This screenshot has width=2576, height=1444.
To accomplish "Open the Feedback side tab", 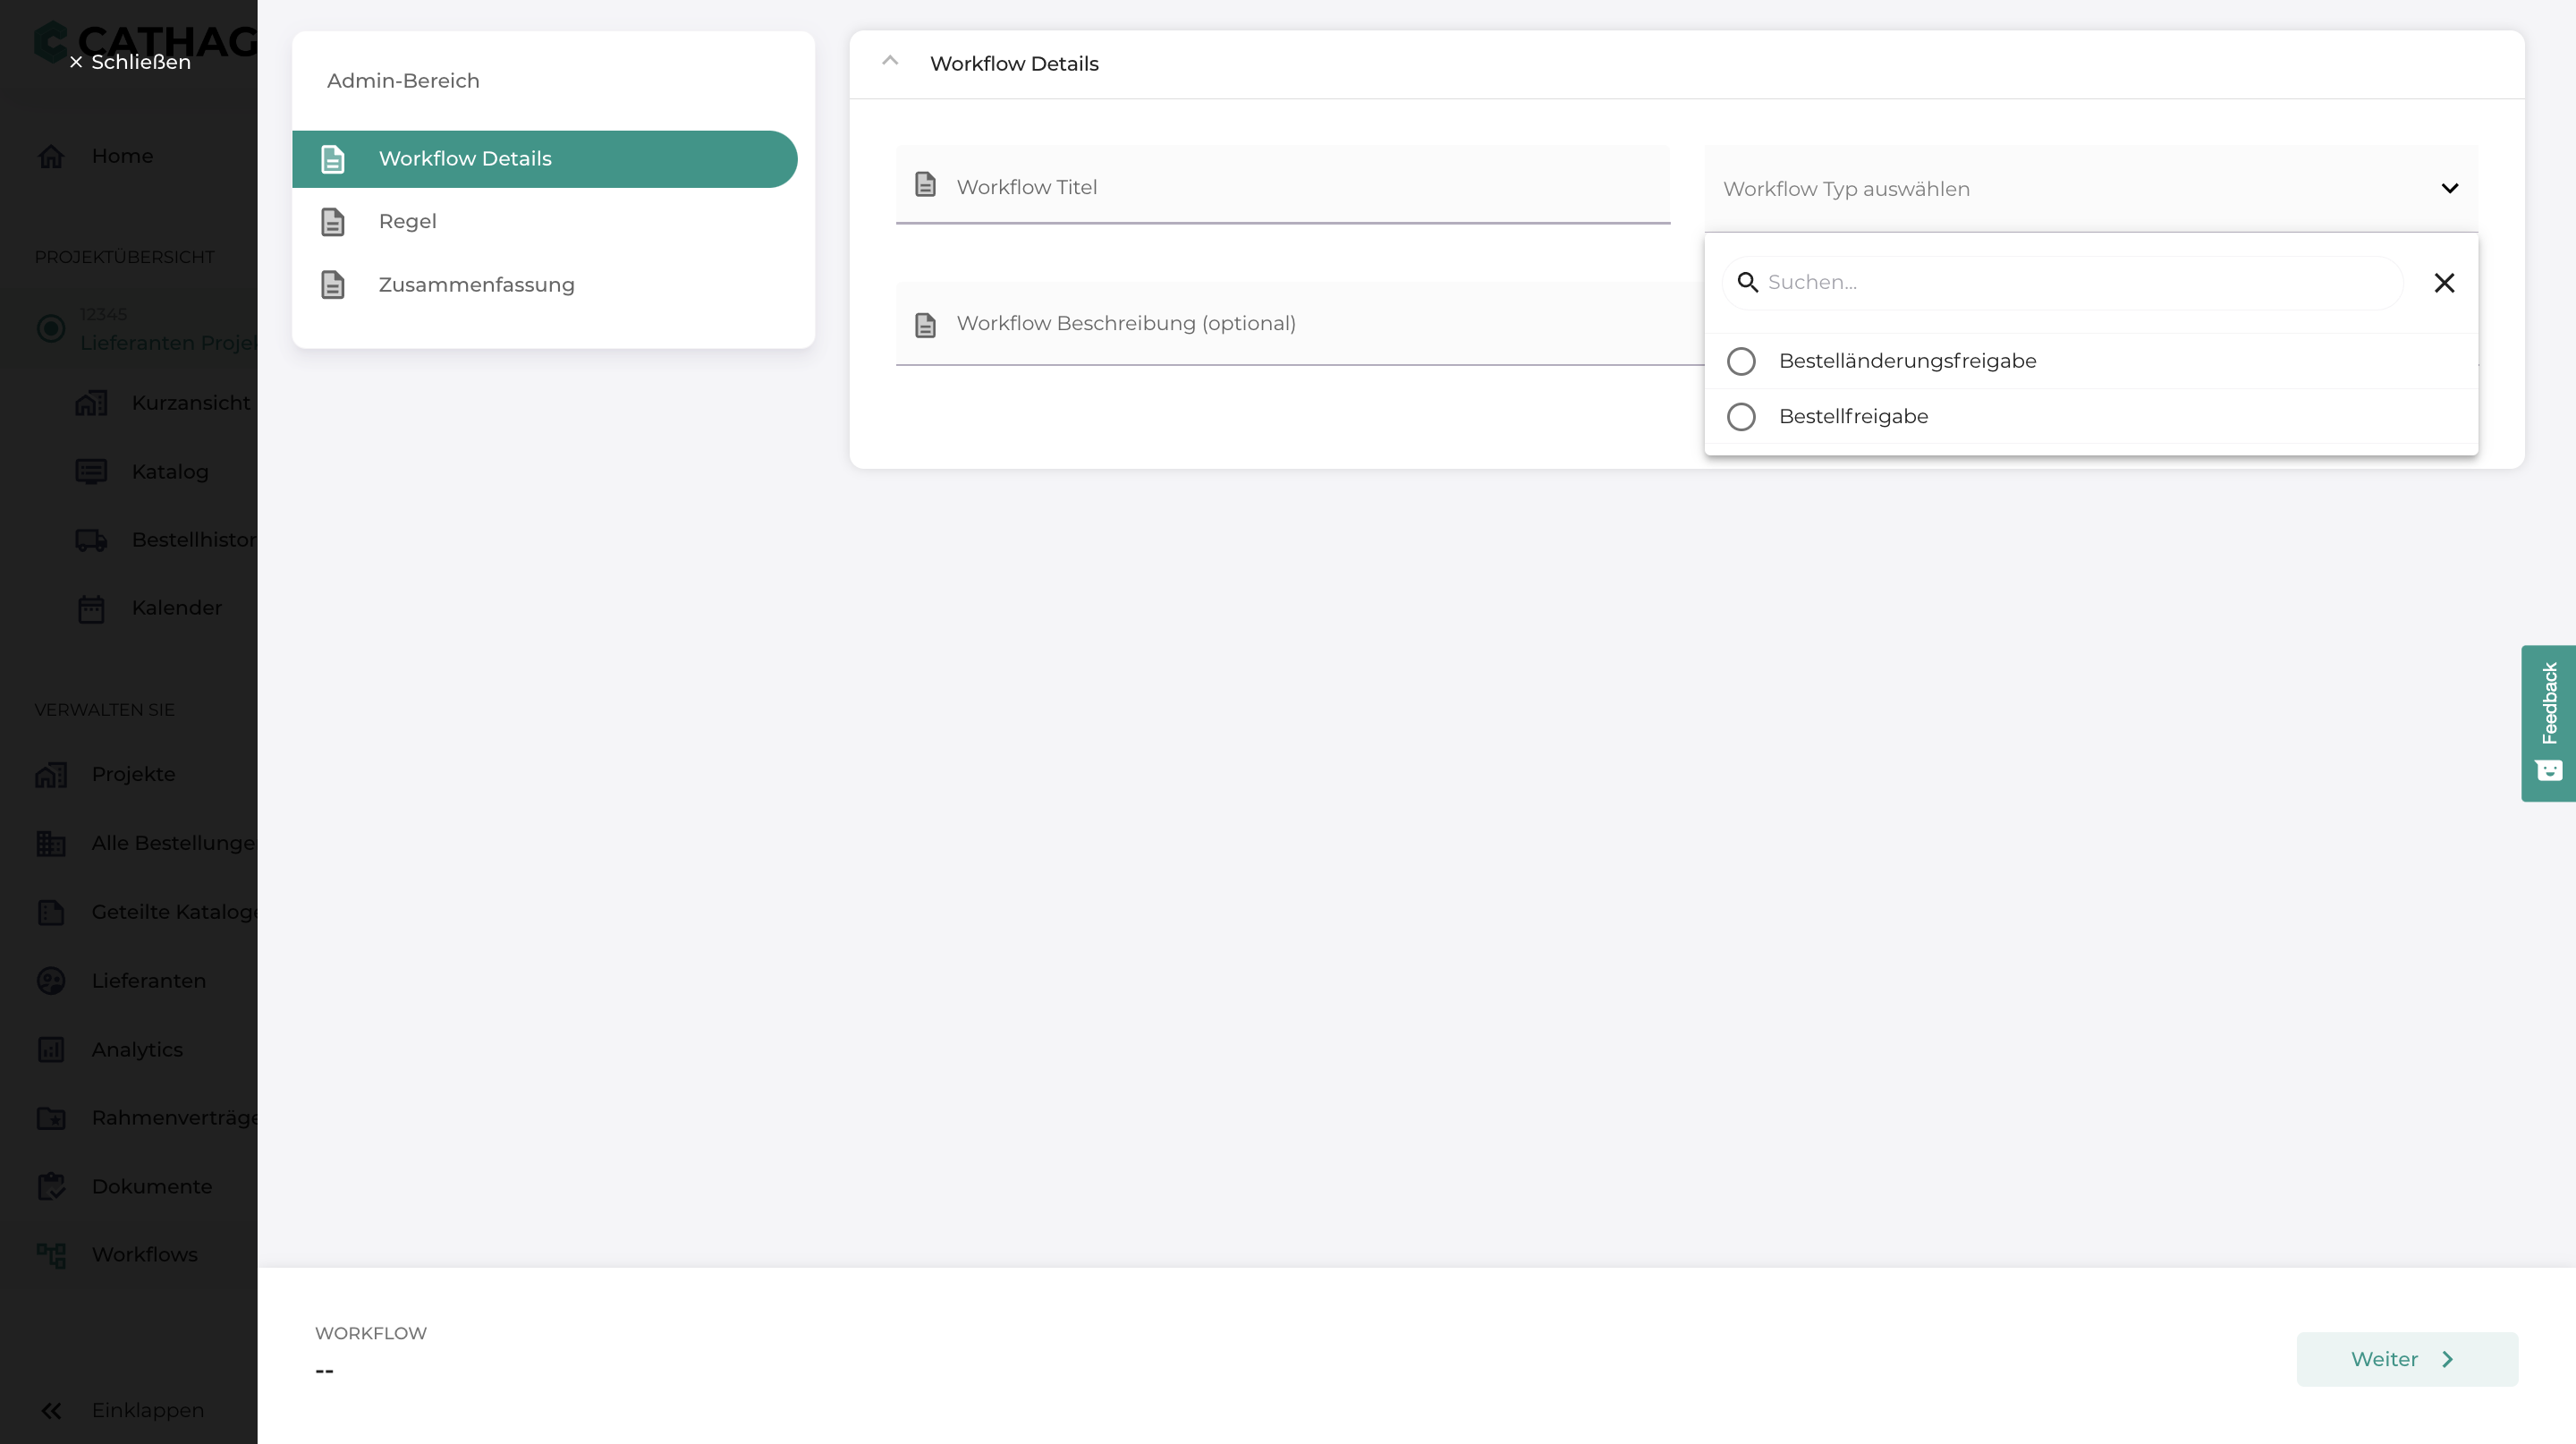I will point(2548,724).
